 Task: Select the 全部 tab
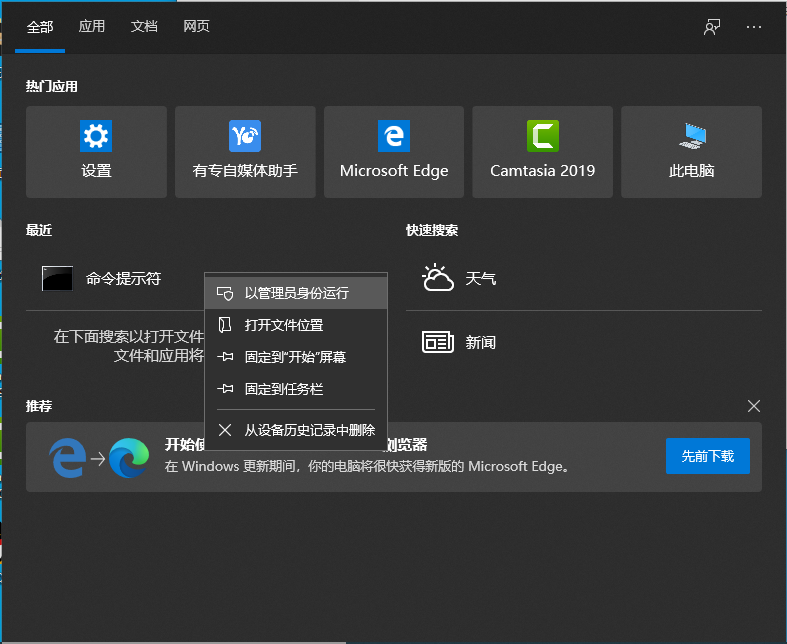click(40, 27)
